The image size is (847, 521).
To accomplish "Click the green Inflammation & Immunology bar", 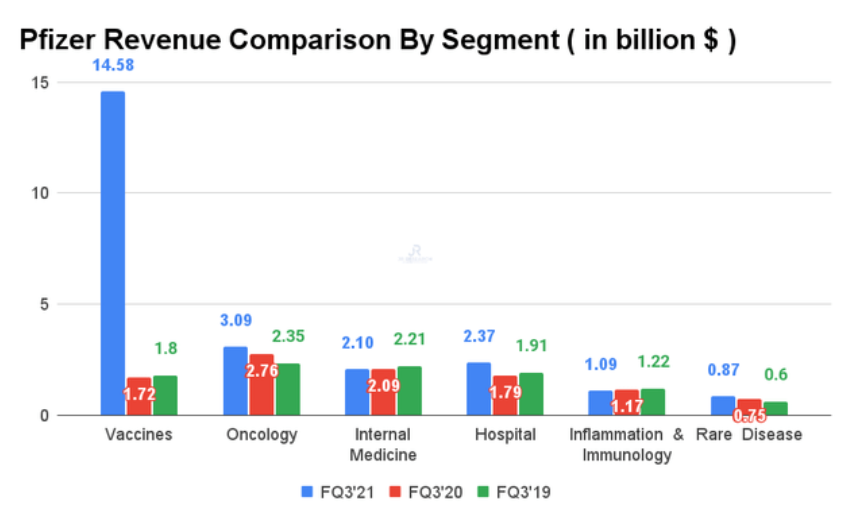I will click(653, 402).
